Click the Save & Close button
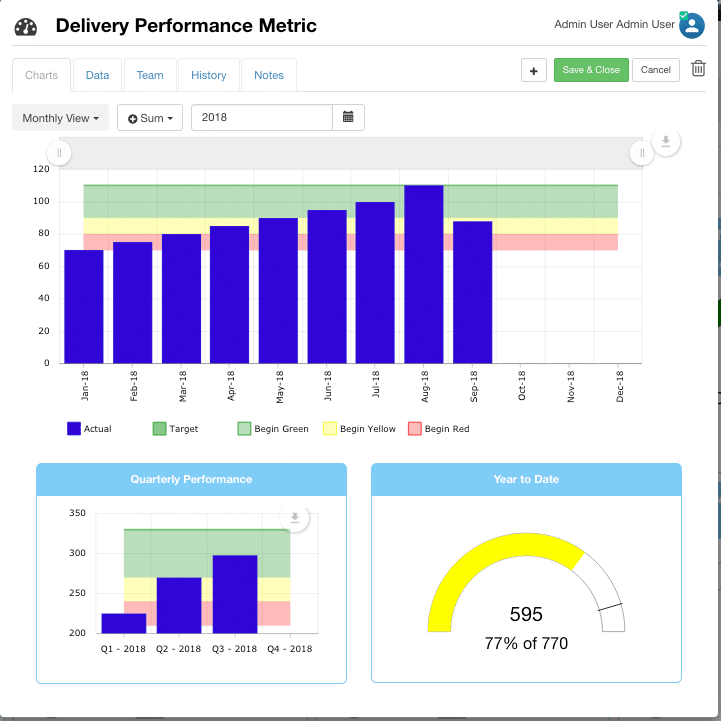 [x=591, y=70]
